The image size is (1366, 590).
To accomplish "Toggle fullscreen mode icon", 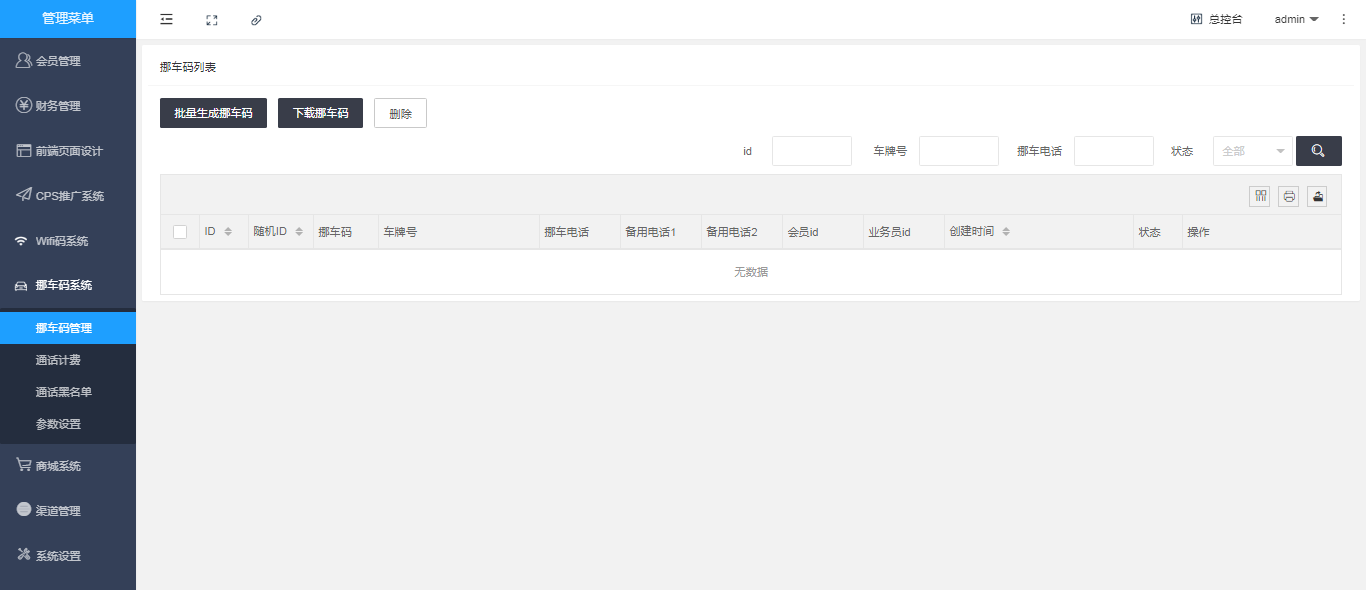I will click(x=211, y=19).
